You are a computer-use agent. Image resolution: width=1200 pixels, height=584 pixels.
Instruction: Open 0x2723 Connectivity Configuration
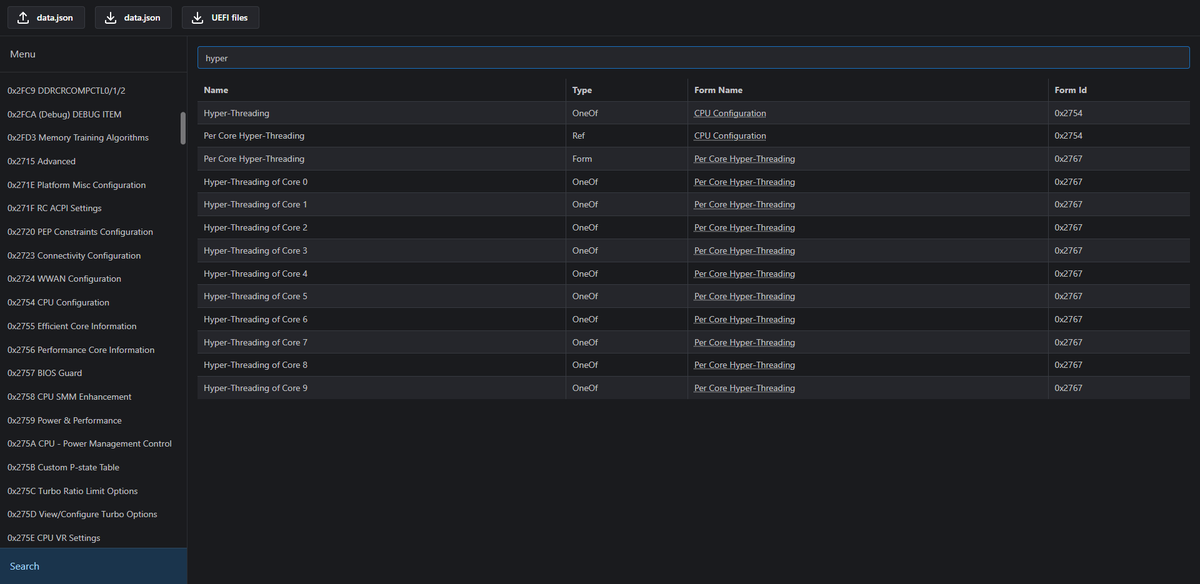(74, 256)
